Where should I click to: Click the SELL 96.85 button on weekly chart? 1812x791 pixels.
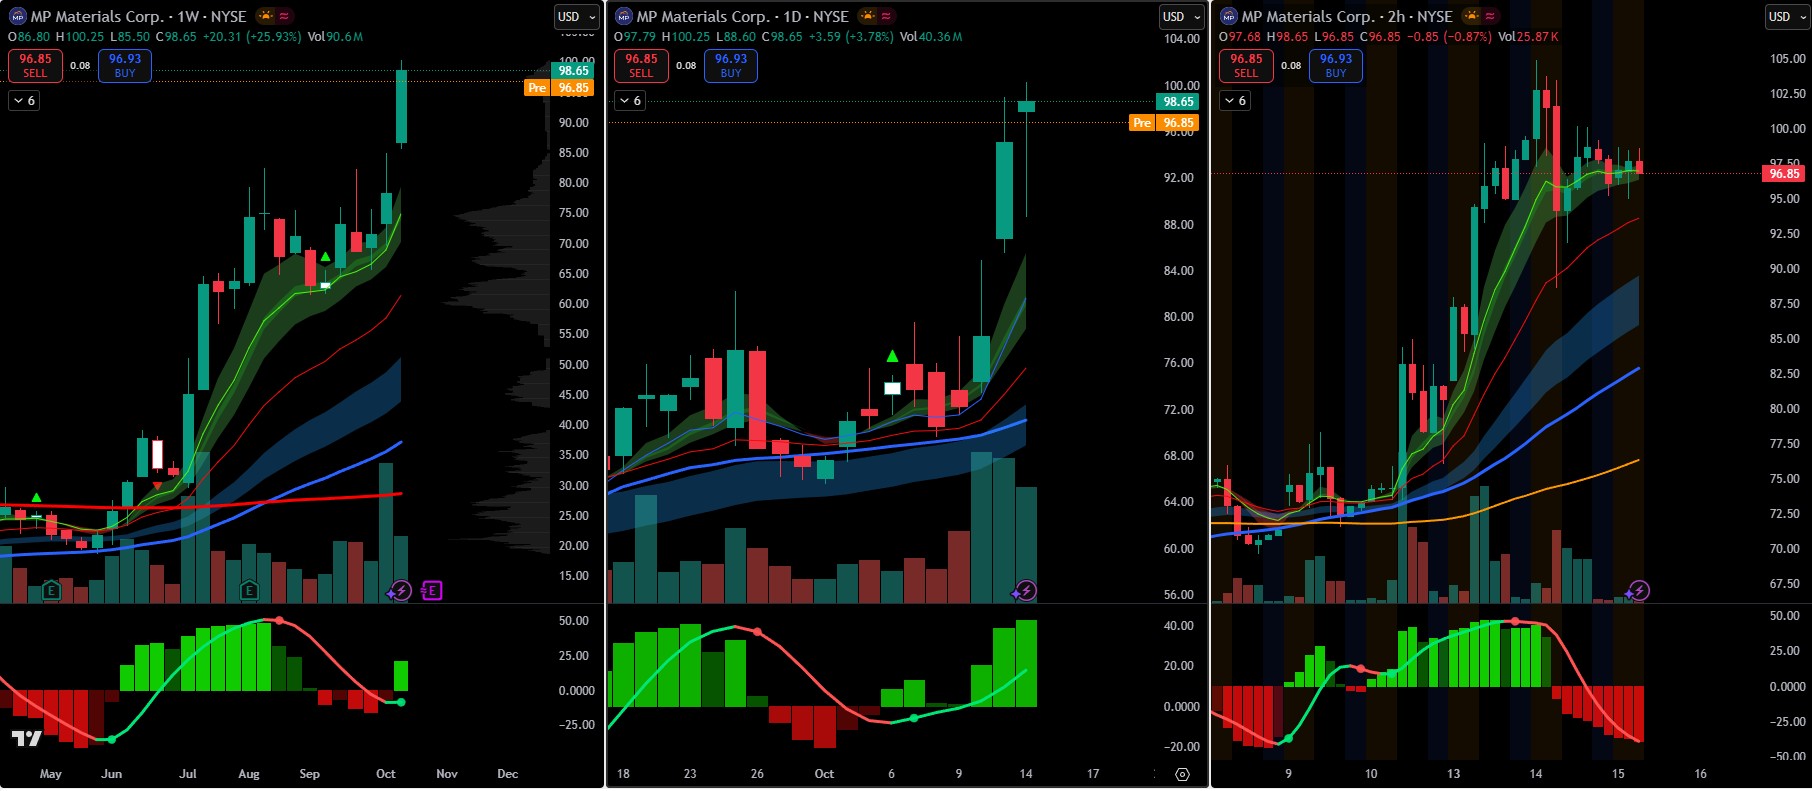point(35,66)
